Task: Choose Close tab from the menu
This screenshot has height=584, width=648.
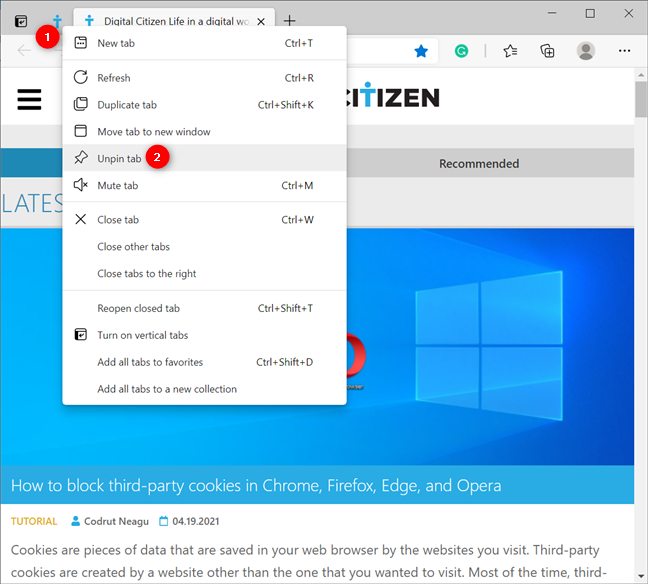Action: (x=204, y=219)
